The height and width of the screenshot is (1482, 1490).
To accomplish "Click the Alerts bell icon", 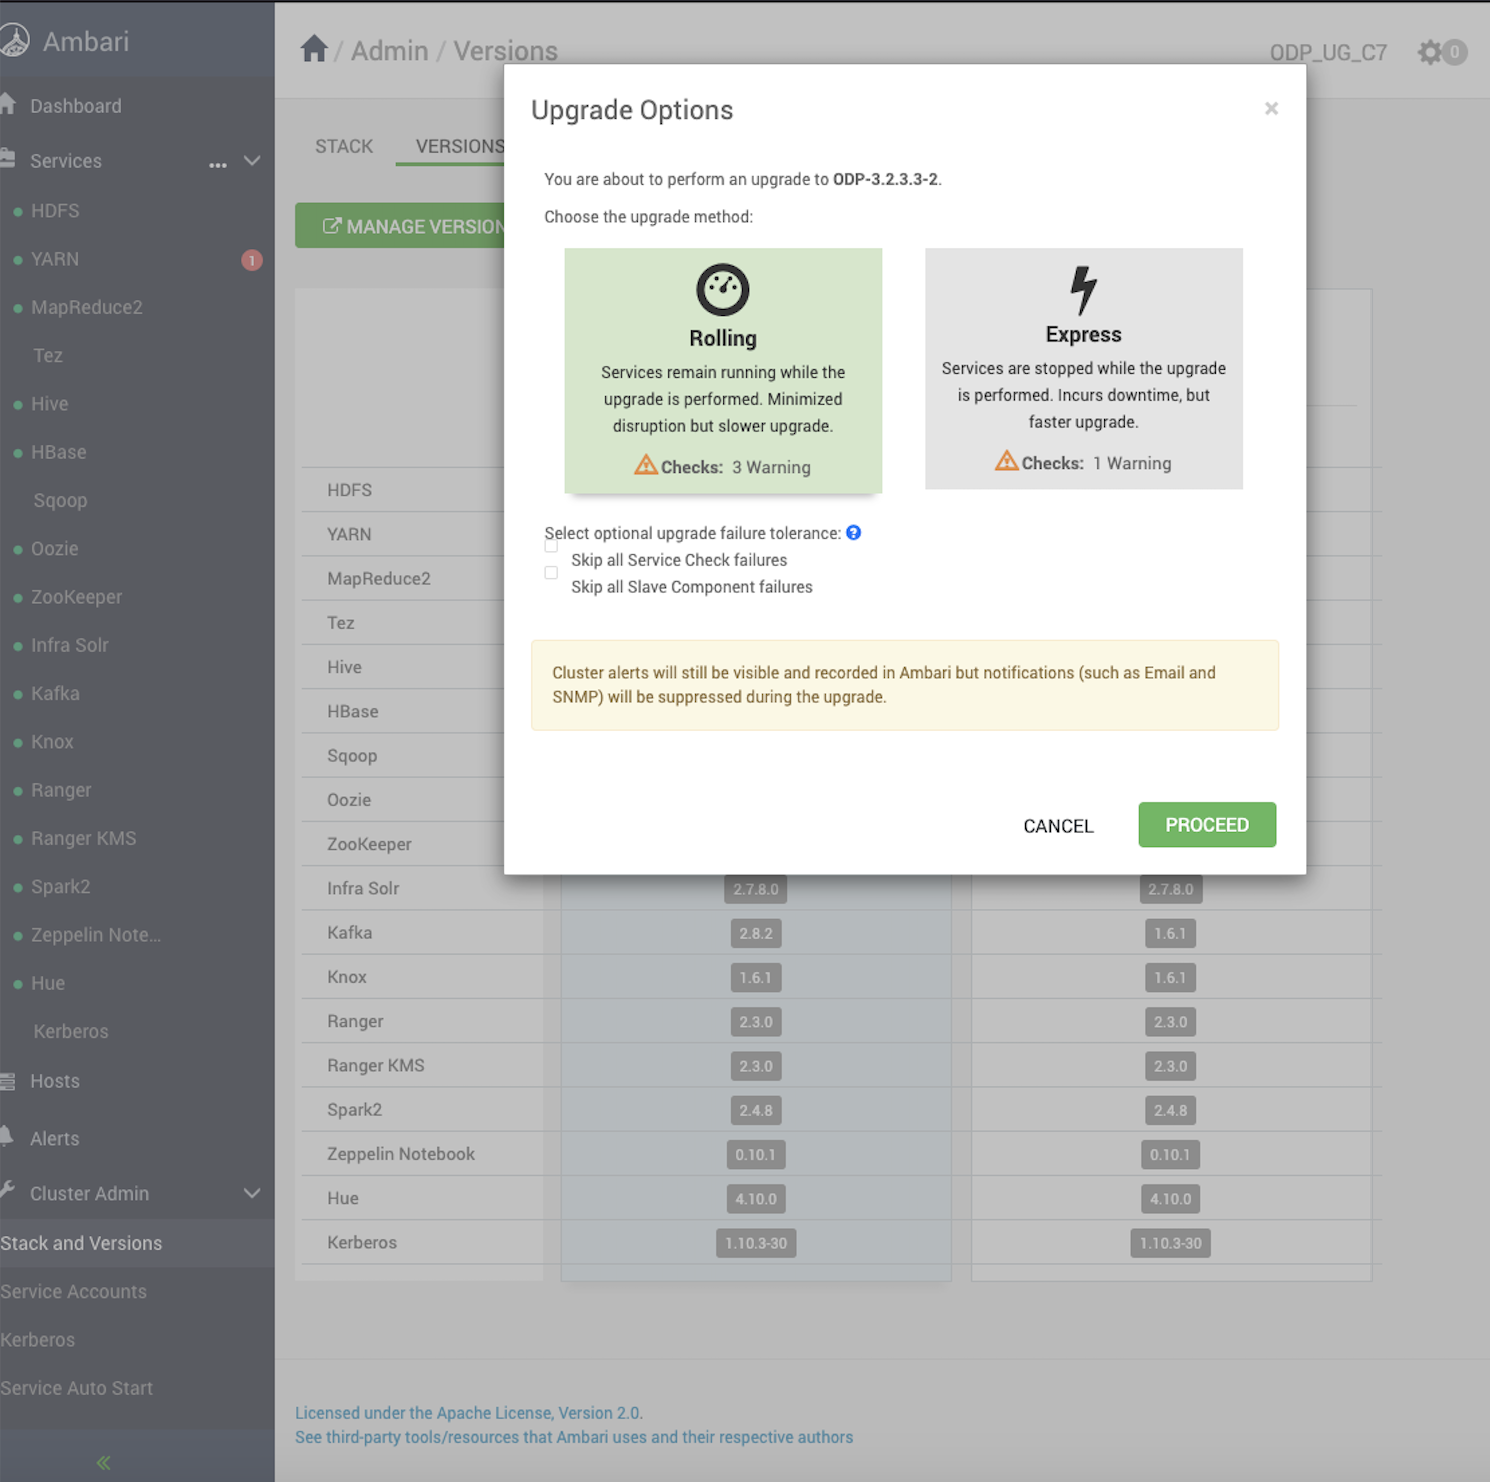I will pos(7,1137).
